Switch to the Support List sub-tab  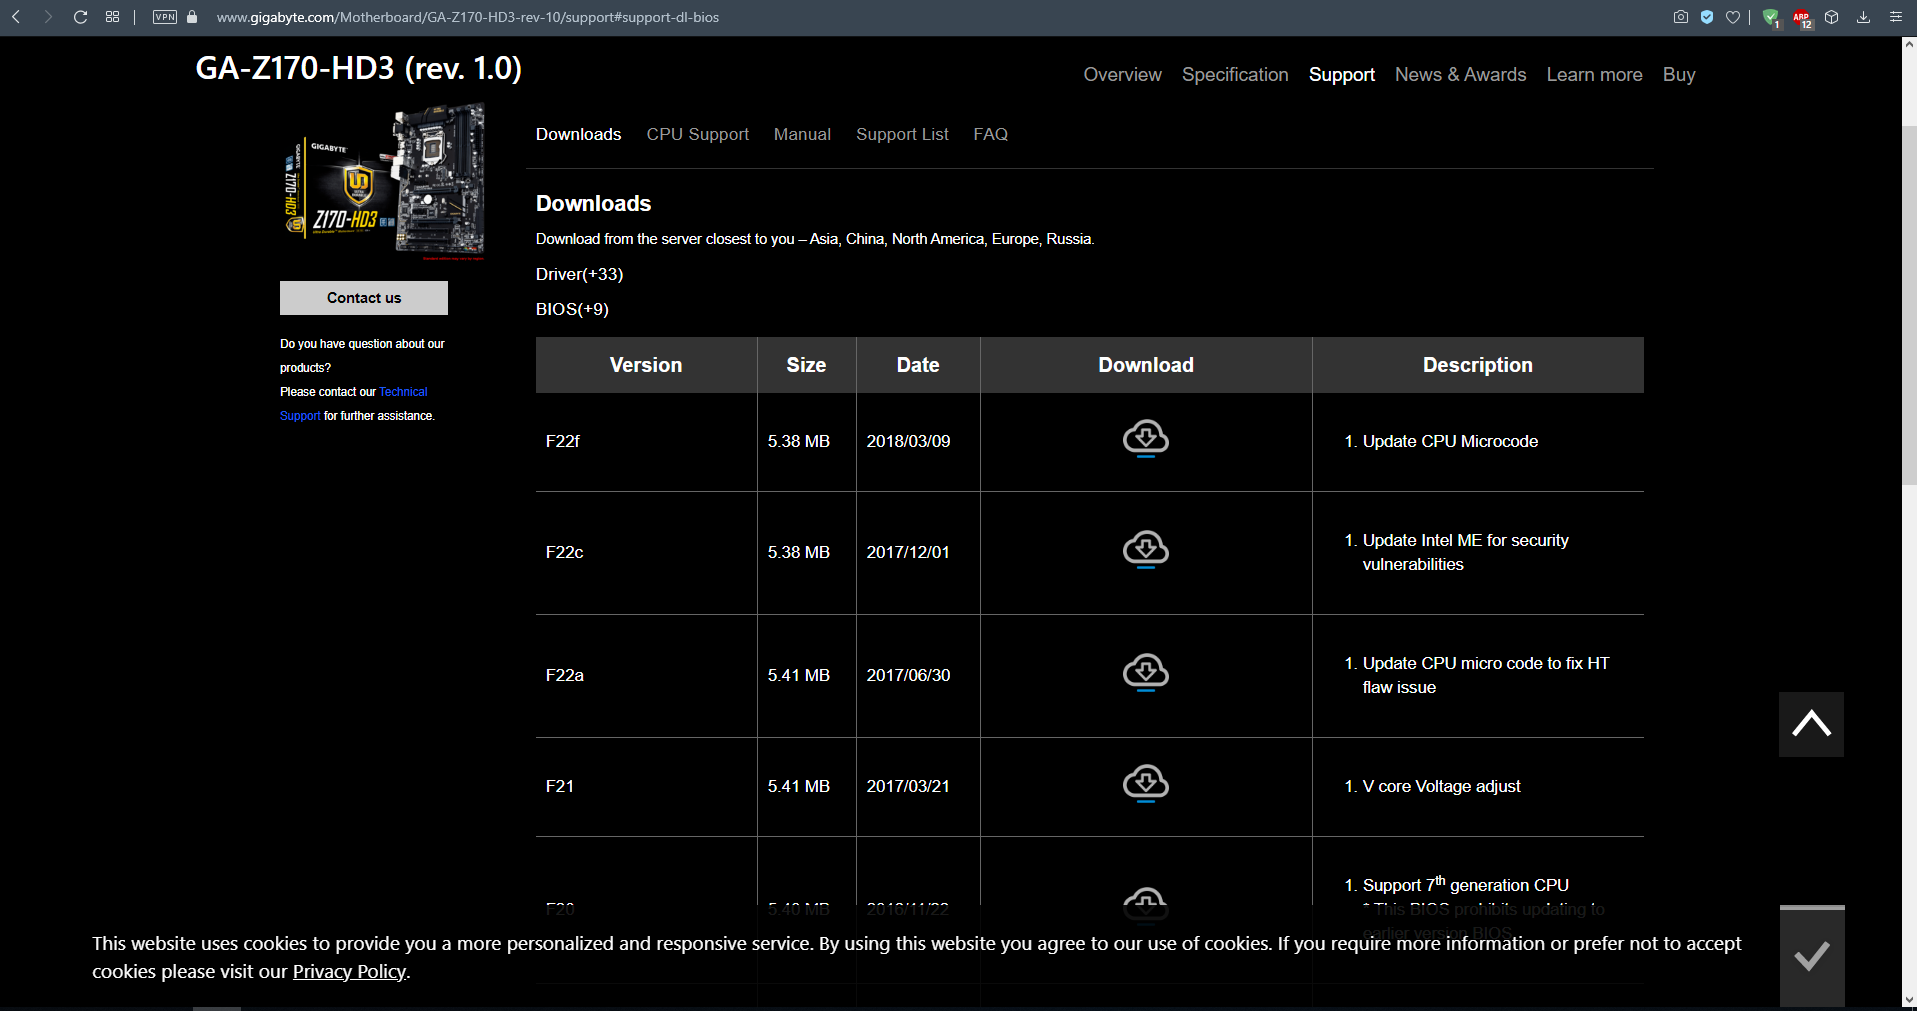click(x=902, y=134)
